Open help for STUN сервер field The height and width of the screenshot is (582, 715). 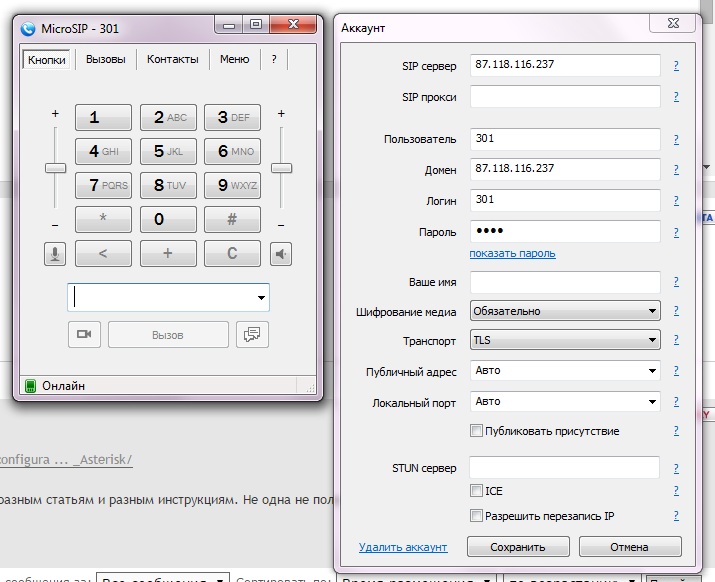[676, 468]
